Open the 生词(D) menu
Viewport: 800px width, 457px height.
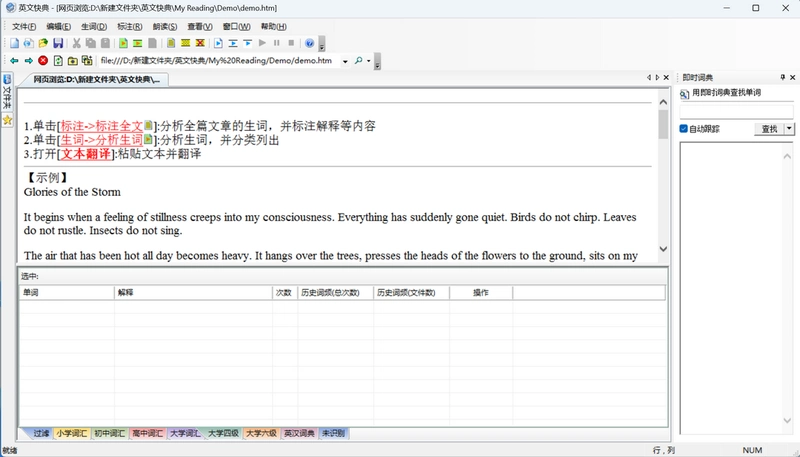pyautogui.click(x=94, y=27)
